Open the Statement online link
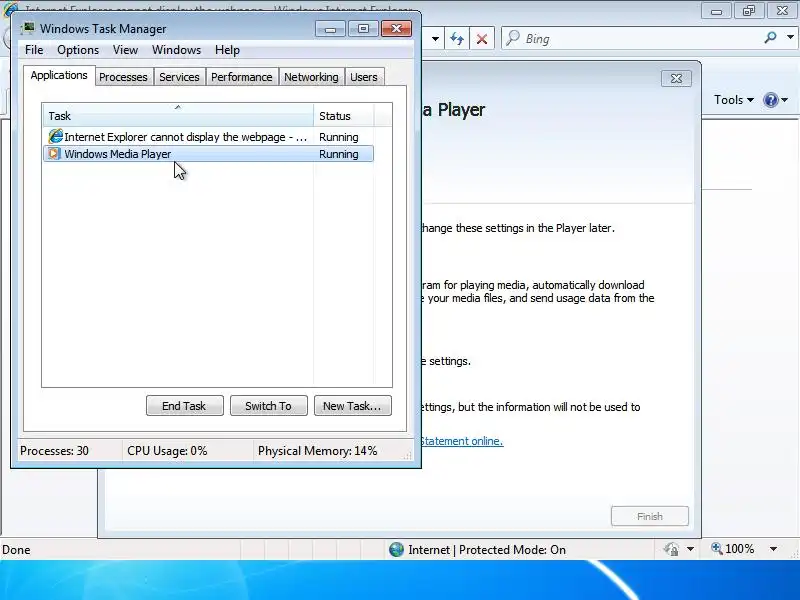This screenshot has height=600, width=800. 462,441
